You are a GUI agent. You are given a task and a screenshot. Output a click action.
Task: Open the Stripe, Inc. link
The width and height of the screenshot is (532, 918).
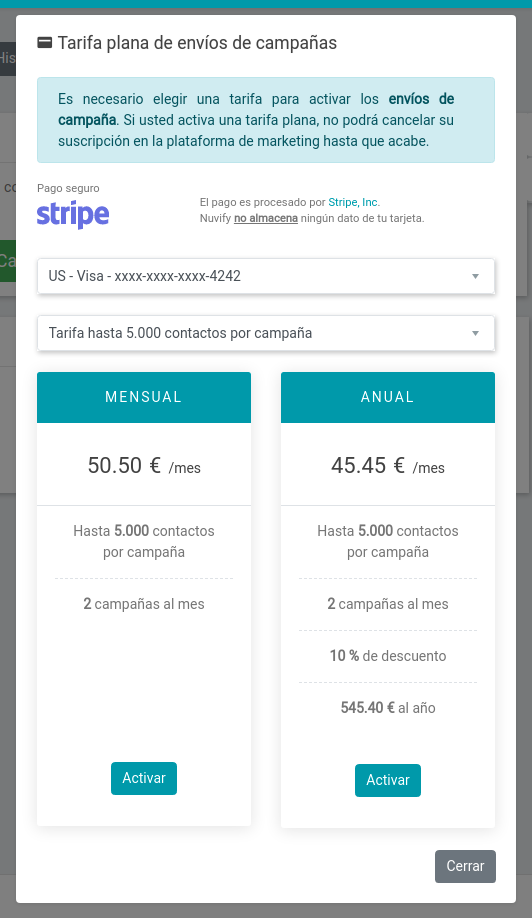point(353,202)
